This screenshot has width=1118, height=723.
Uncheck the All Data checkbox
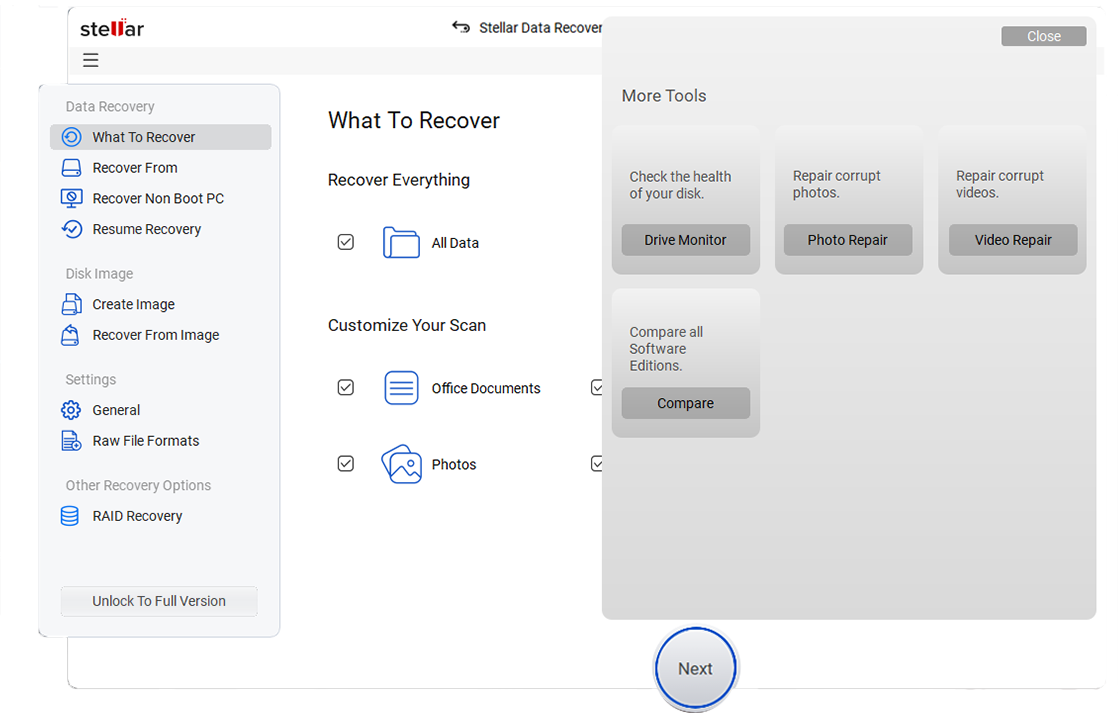(346, 242)
